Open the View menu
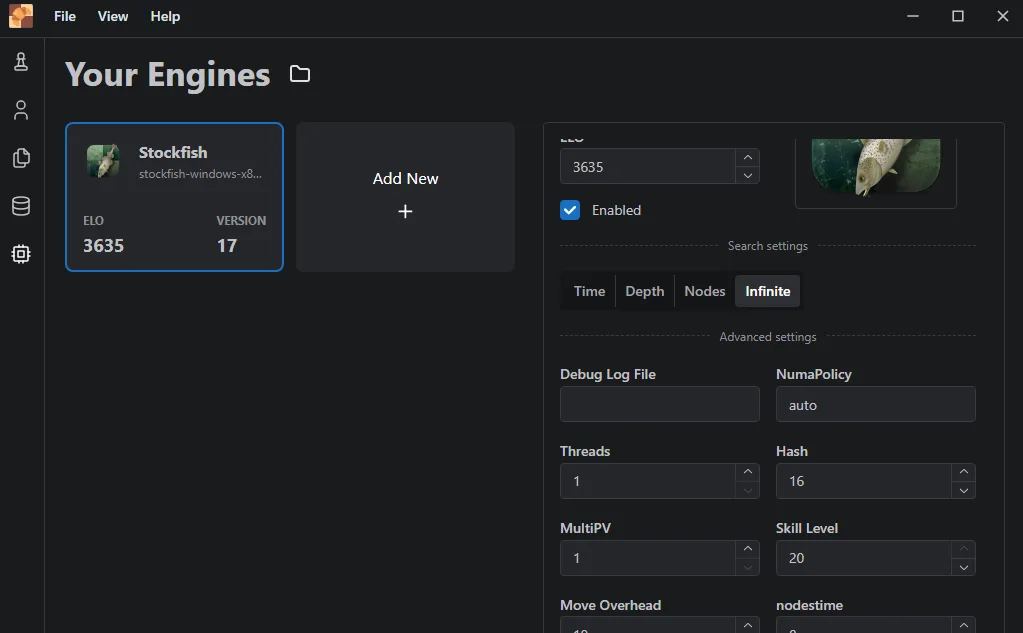This screenshot has height=633, width=1023. (x=113, y=16)
